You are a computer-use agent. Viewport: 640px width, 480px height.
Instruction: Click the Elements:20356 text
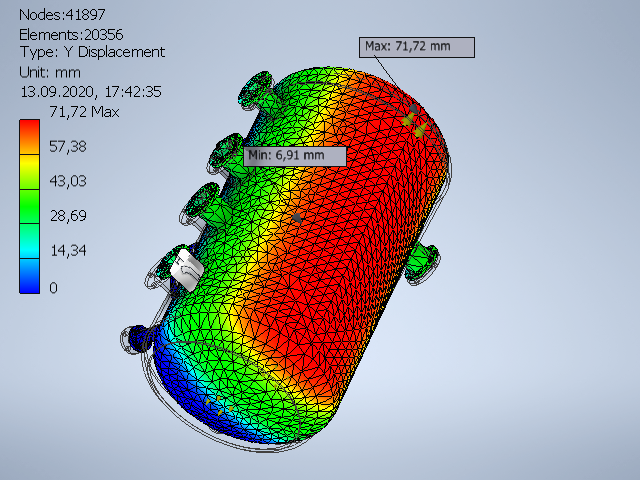(71, 35)
